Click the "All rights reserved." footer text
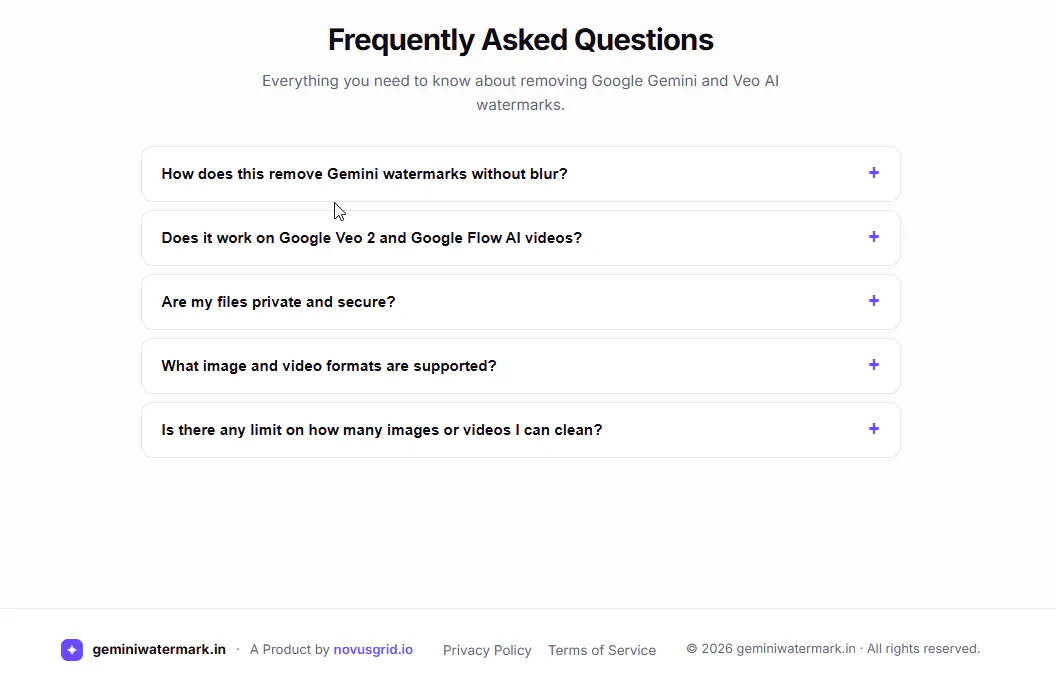Viewport: 1056px width, 683px height. pyautogui.click(x=923, y=649)
